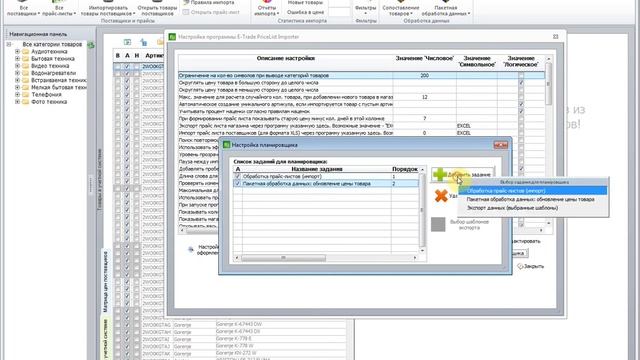The height and width of the screenshot is (360, 640).
Task: Expand the 'Телефония' category
Action: [x=17, y=95]
